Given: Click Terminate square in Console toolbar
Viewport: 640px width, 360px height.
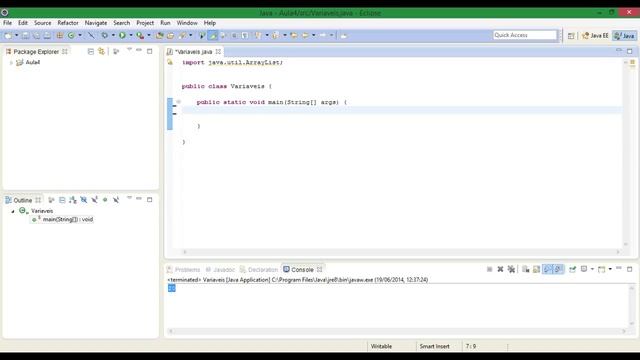Looking at the screenshot, I should point(489,269).
